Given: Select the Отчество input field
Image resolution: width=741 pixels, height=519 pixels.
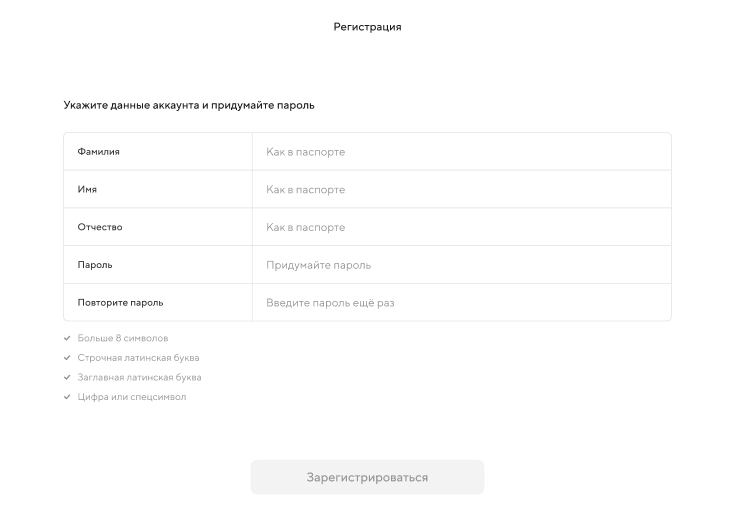Looking at the screenshot, I should coord(460,227).
